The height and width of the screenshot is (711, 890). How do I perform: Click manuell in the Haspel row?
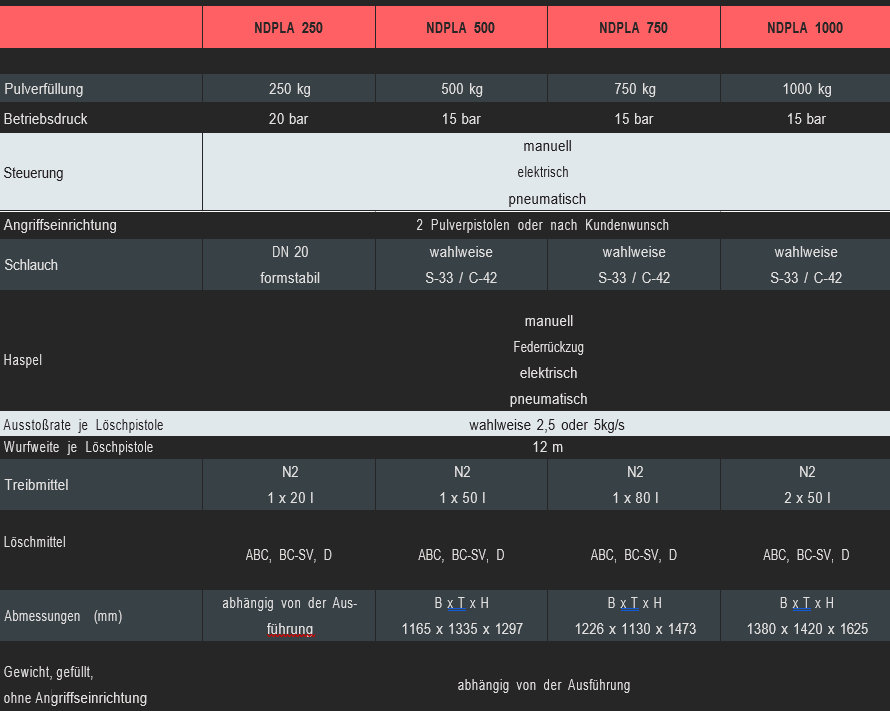point(549,321)
